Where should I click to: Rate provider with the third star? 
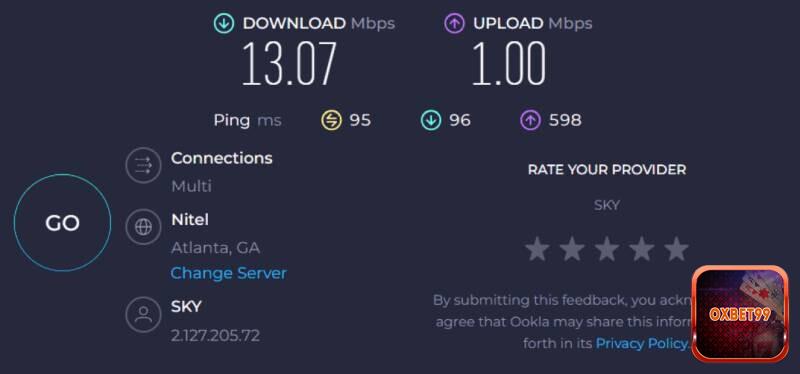tap(607, 248)
